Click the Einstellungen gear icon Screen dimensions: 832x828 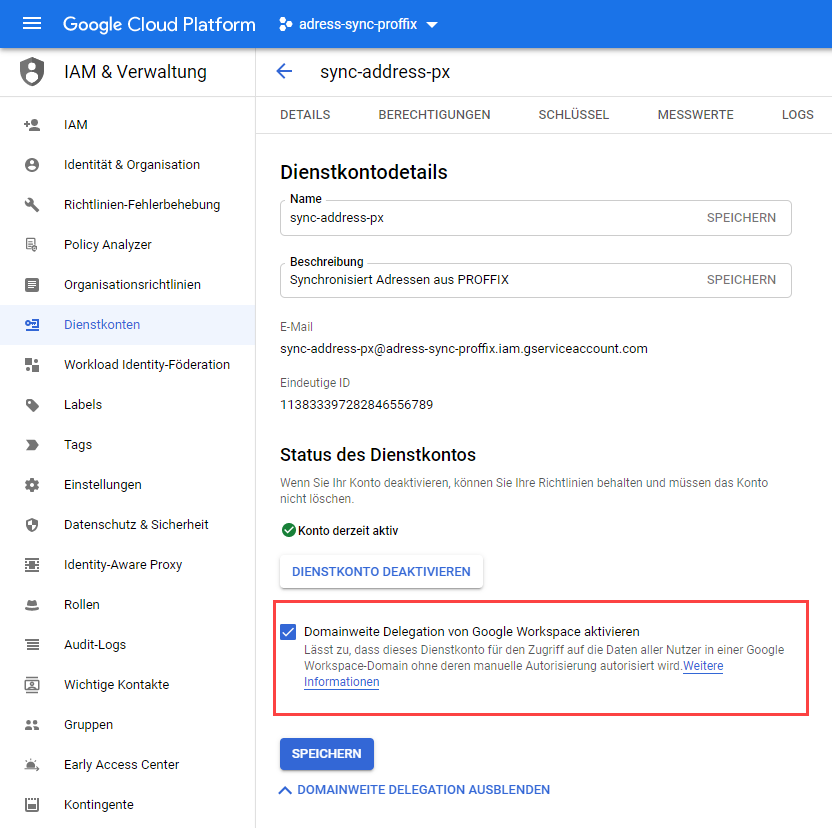[x=32, y=485]
